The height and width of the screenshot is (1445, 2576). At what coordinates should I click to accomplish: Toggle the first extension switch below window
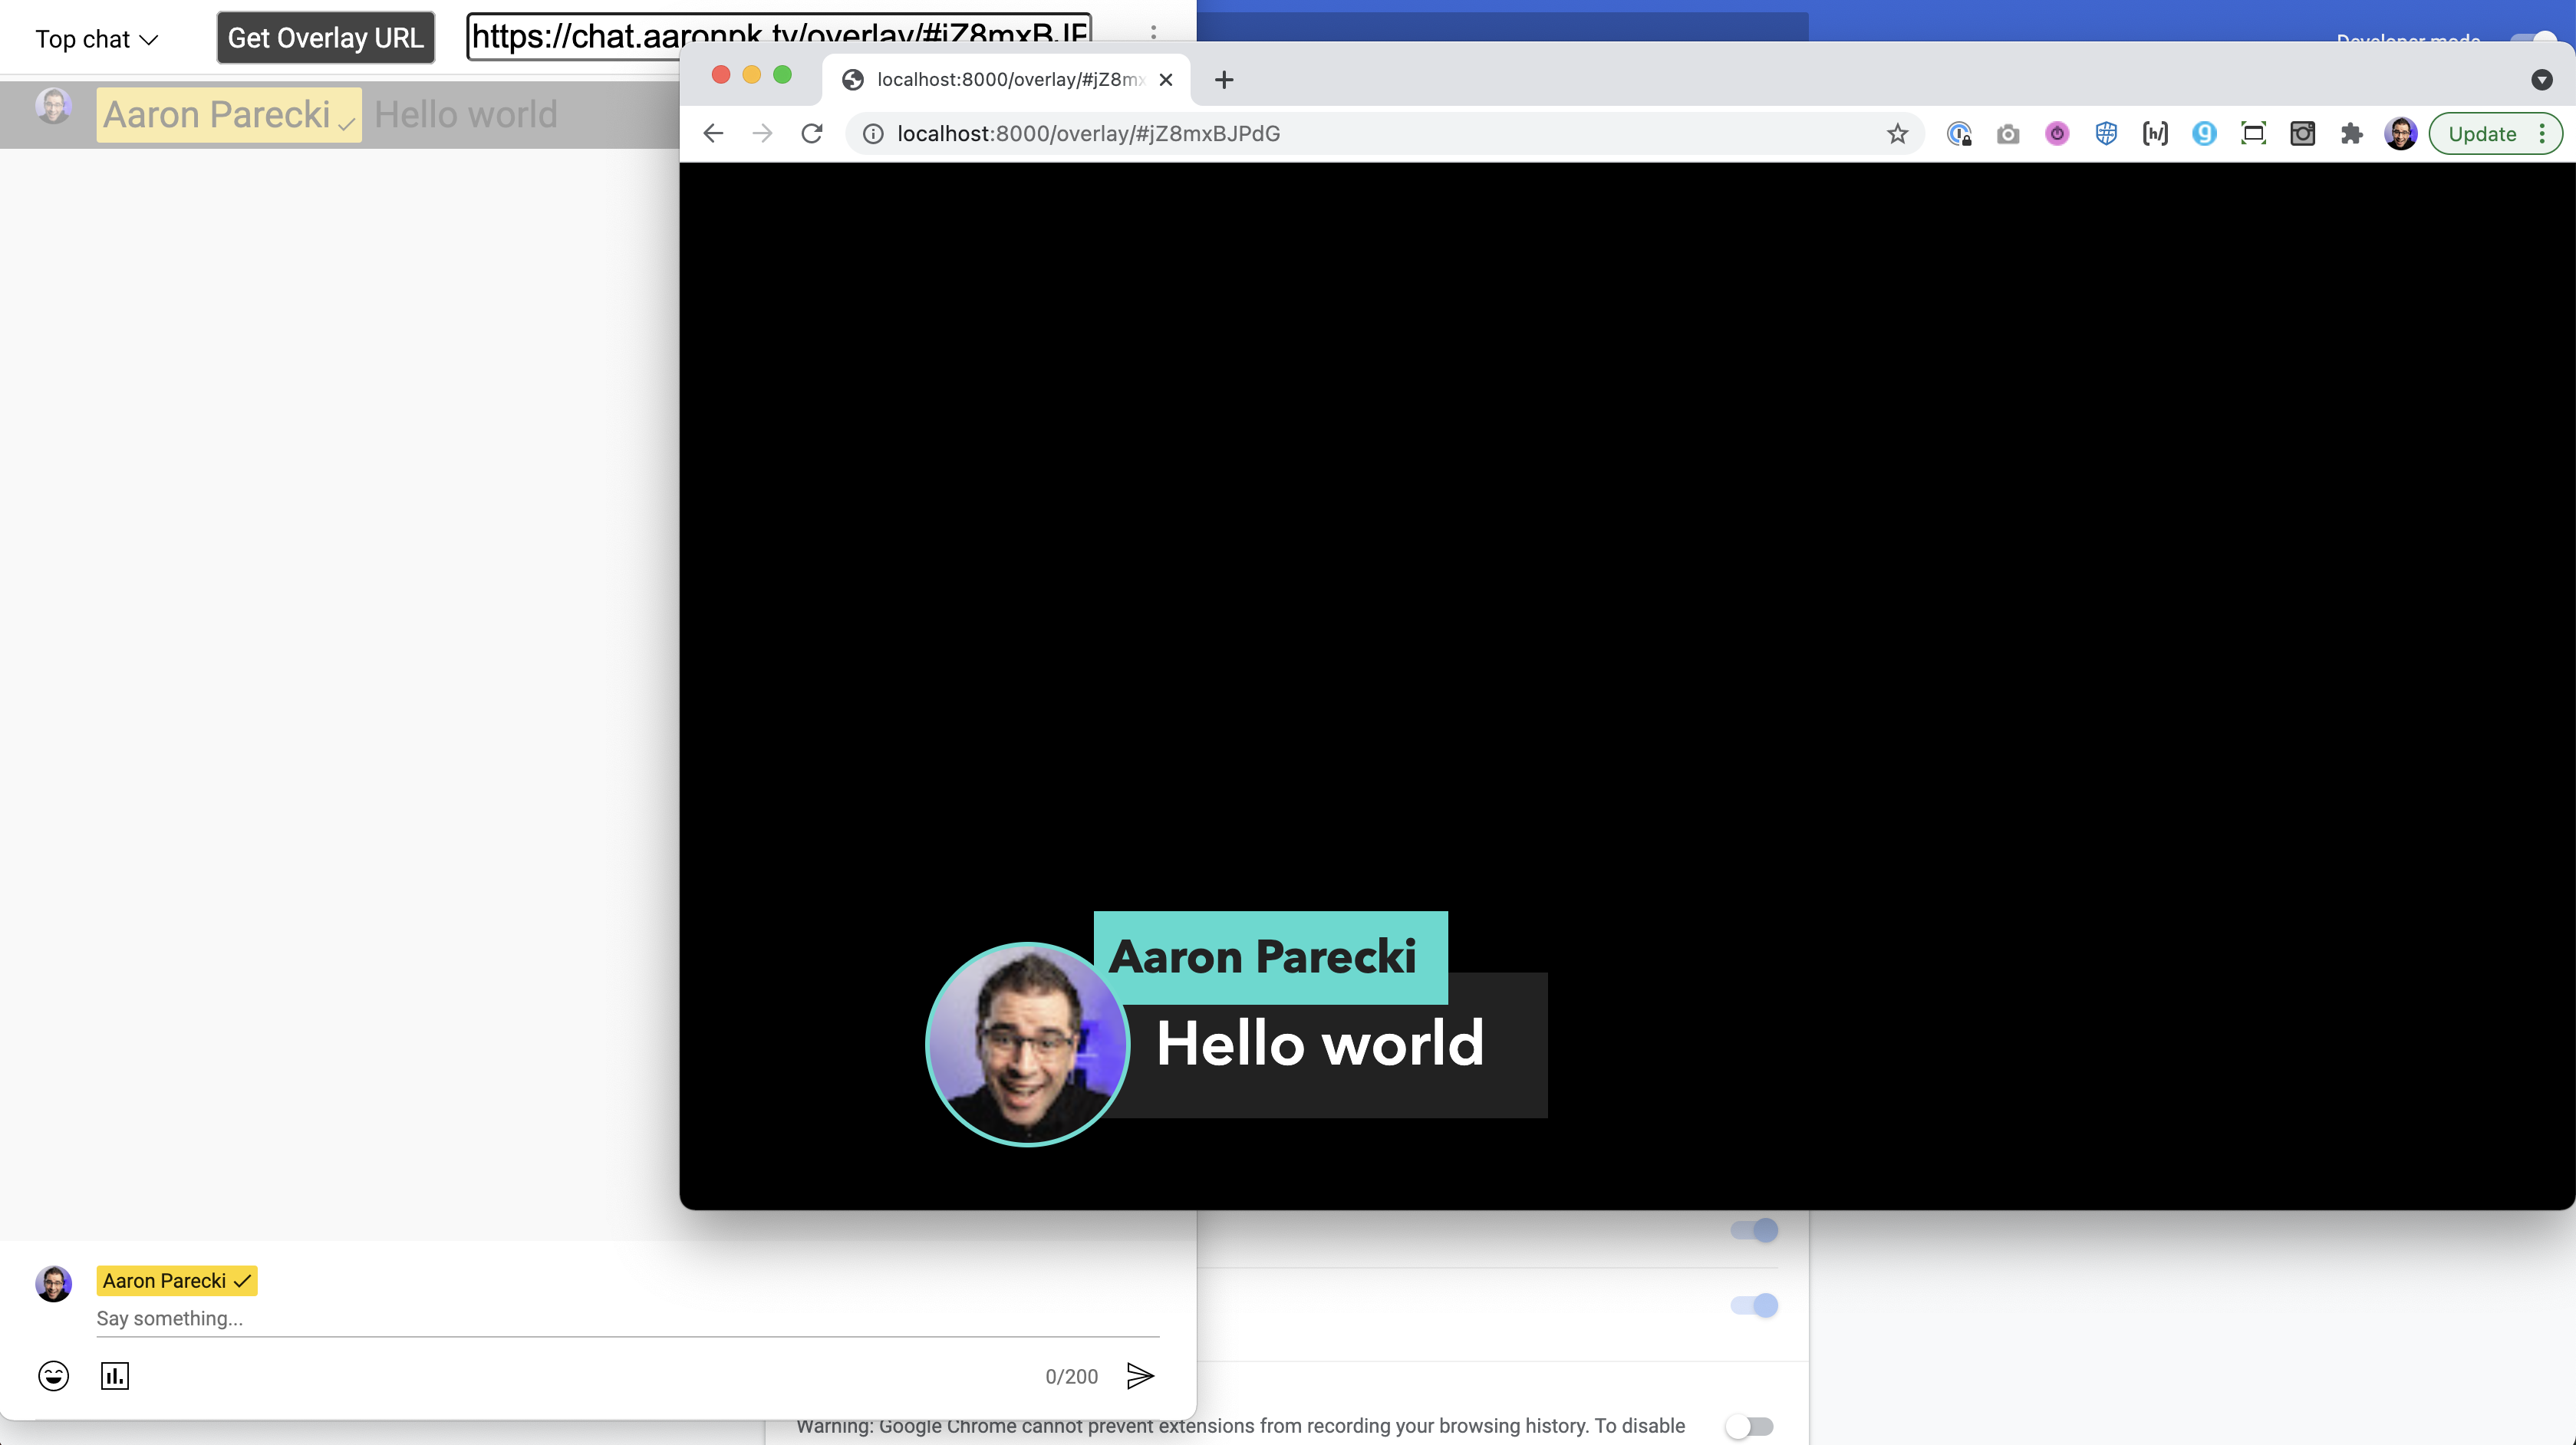pyautogui.click(x=1755, y=1230)
